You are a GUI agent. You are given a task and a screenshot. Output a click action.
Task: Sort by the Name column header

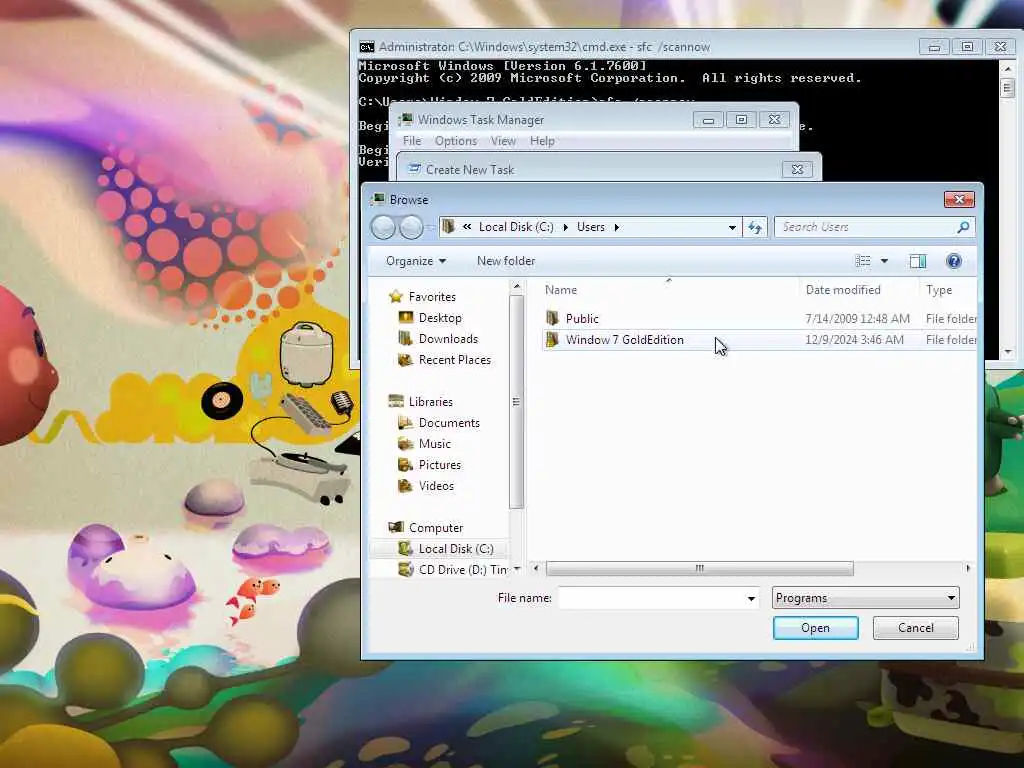pyautogui.click(x=669, y=290)
